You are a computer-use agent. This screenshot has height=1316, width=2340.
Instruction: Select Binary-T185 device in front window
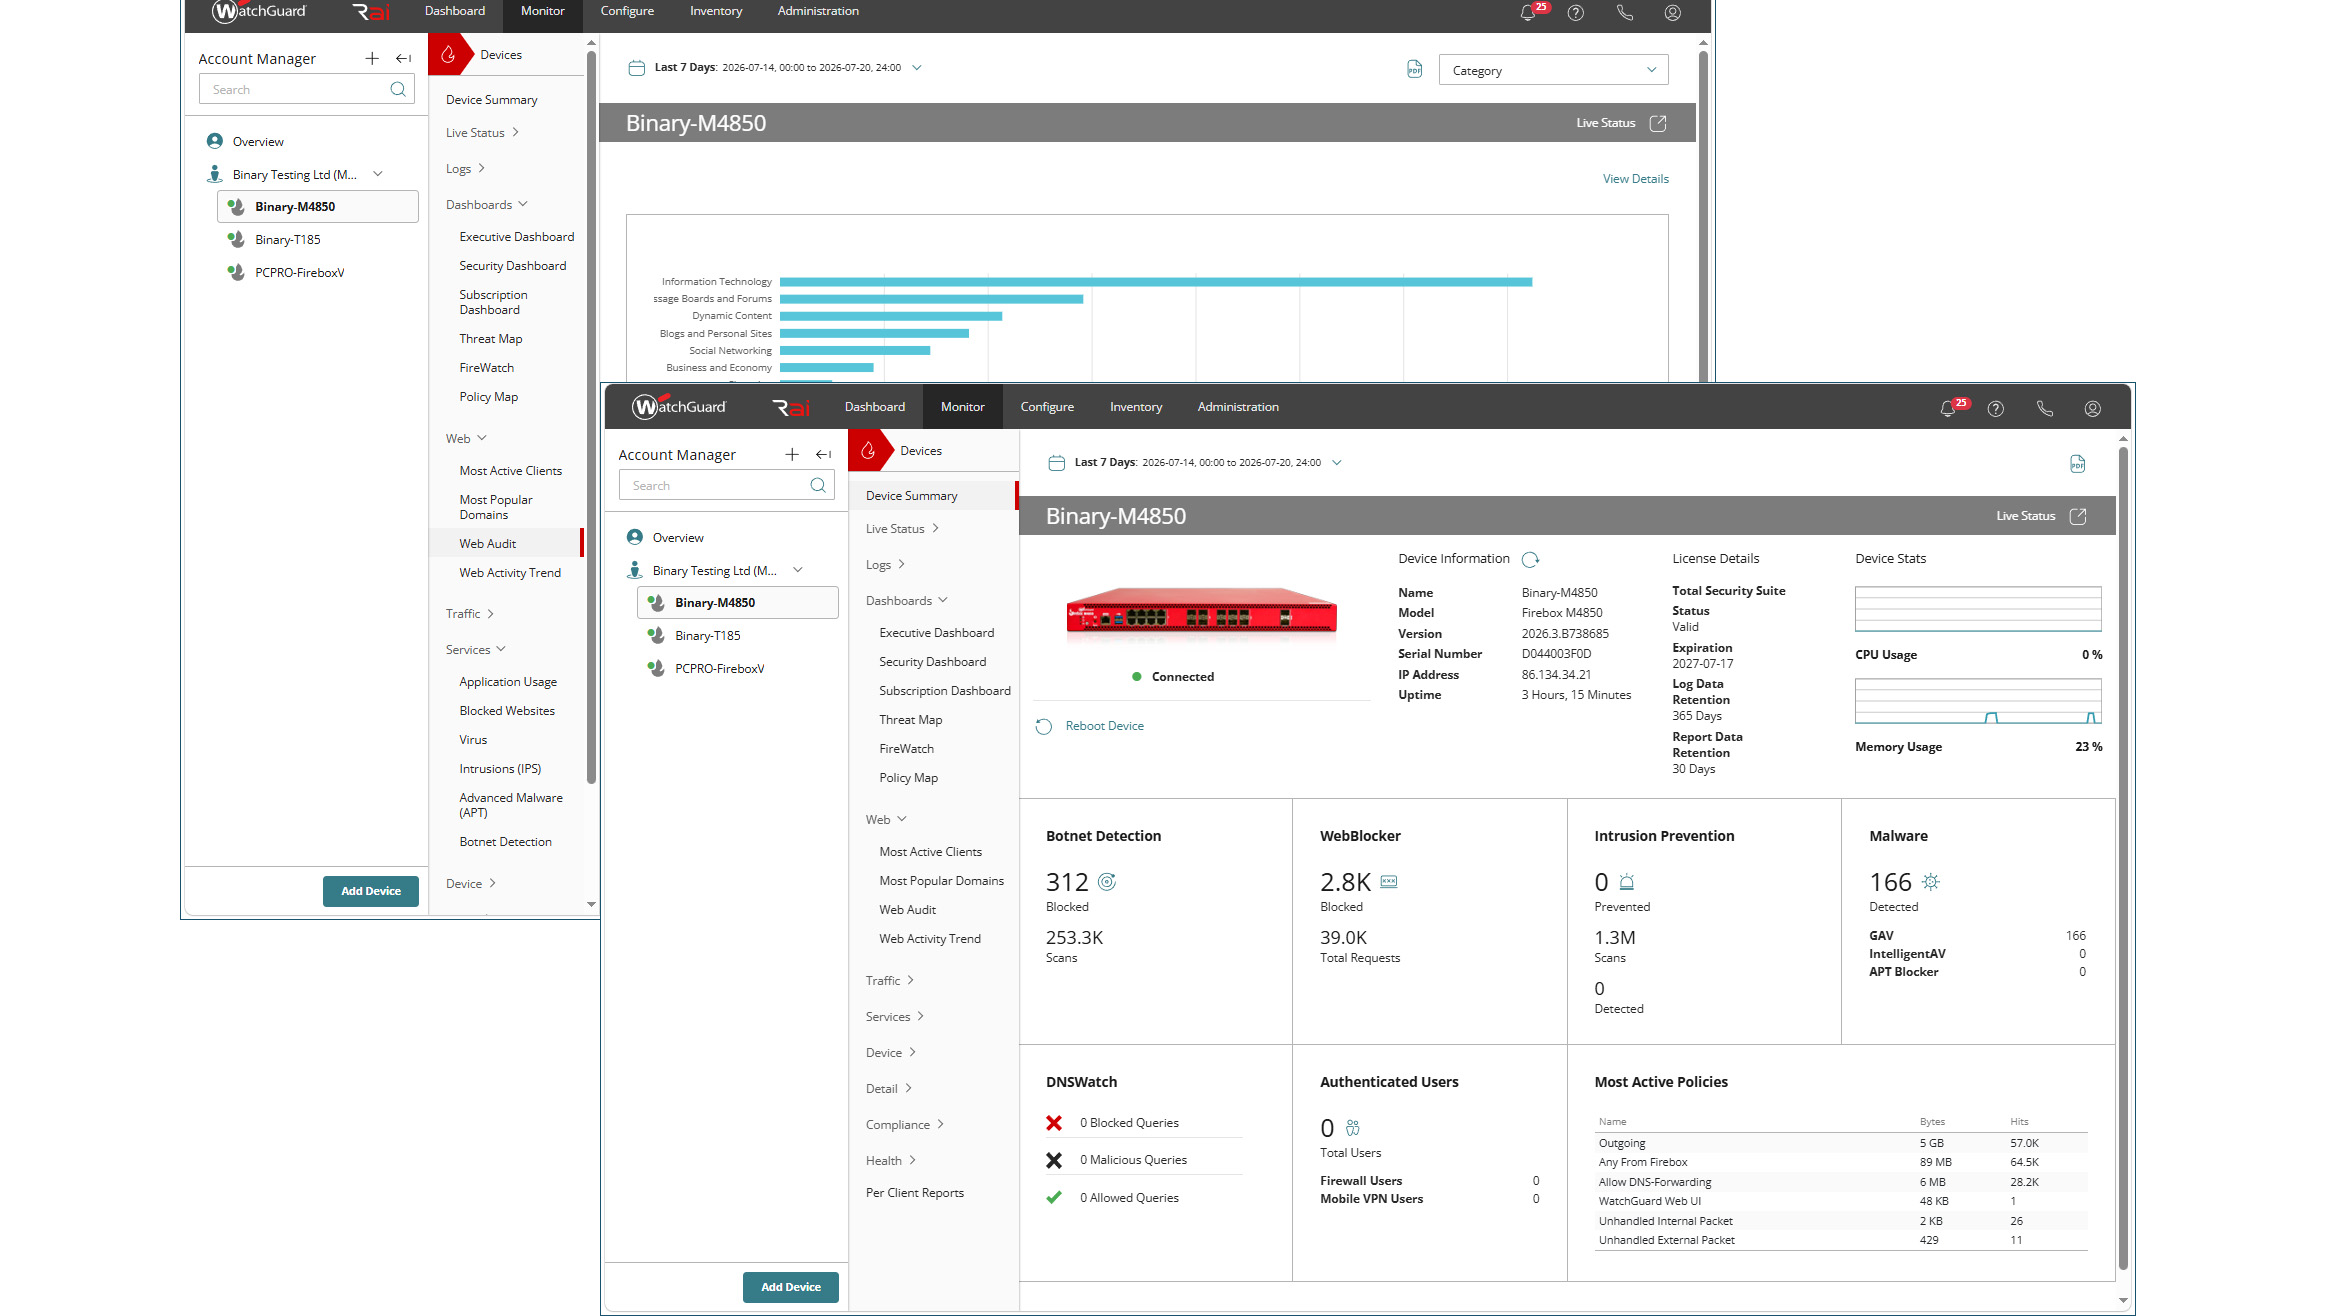(707, 636)
